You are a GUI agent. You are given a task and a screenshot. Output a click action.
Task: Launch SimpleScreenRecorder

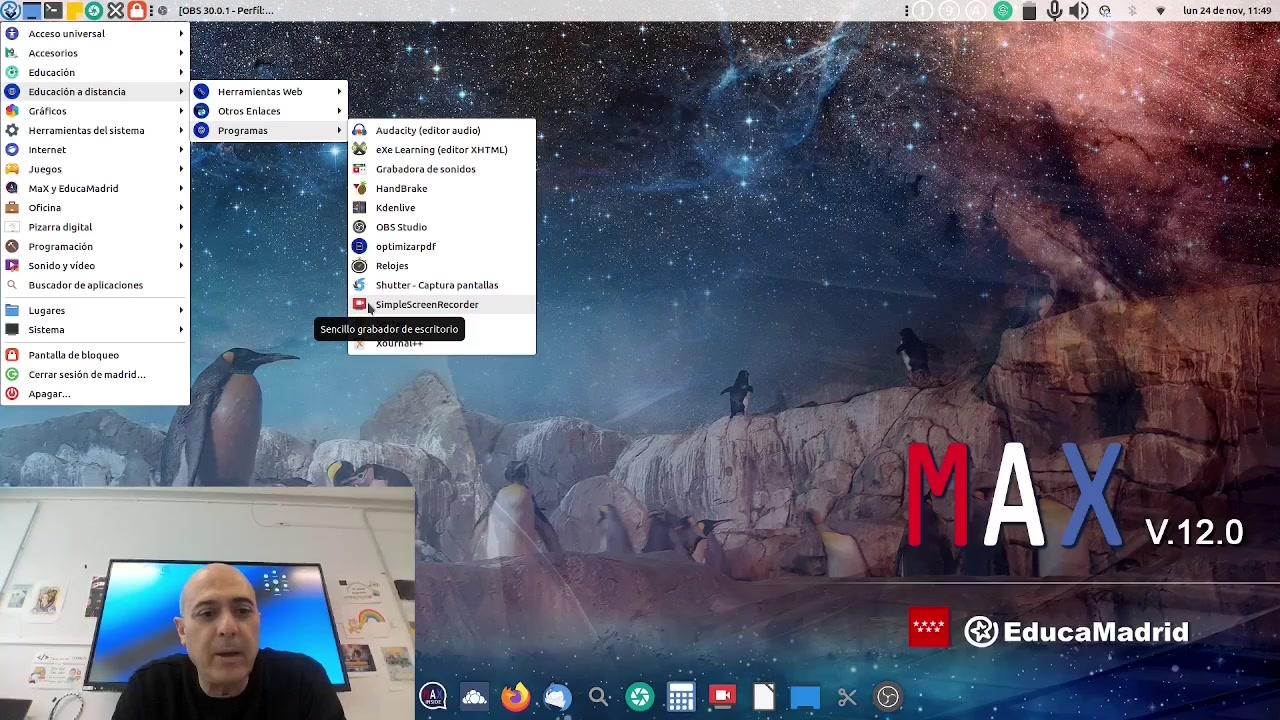coord(441,304)
